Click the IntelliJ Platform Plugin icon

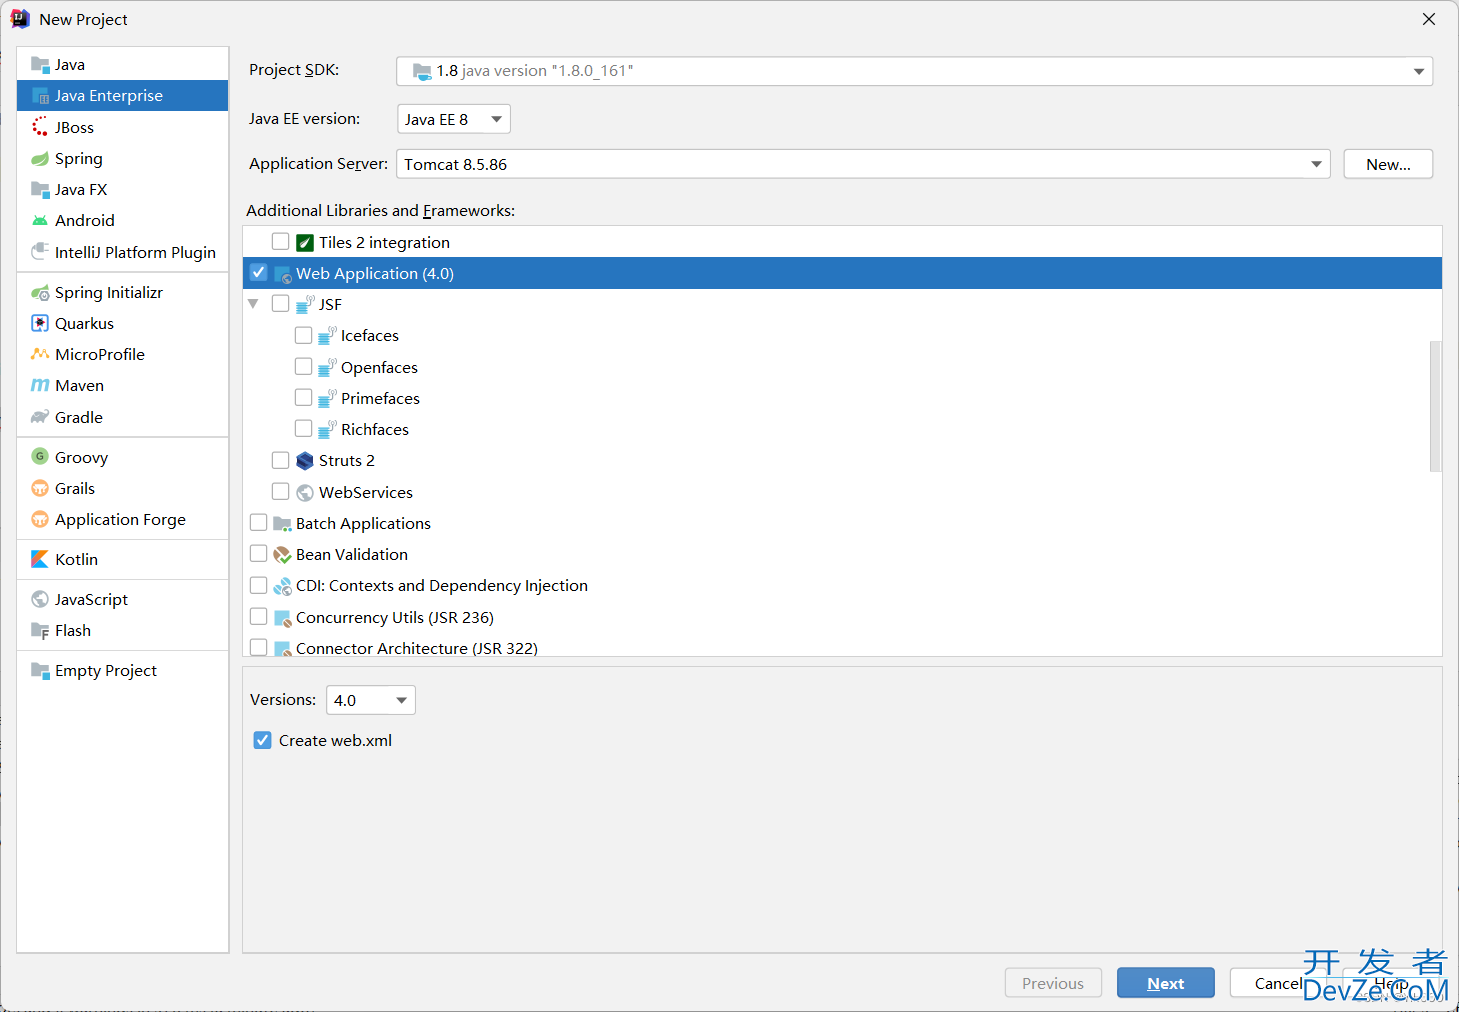click(40, 252)
